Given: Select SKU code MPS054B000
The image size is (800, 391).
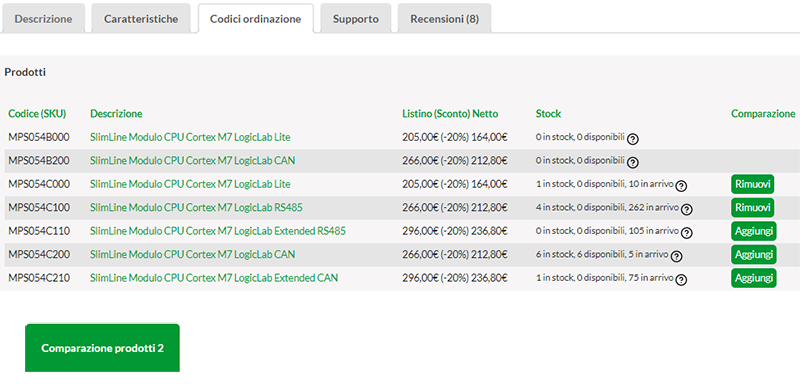Looking at the screenshot, I should click(39, 137).
